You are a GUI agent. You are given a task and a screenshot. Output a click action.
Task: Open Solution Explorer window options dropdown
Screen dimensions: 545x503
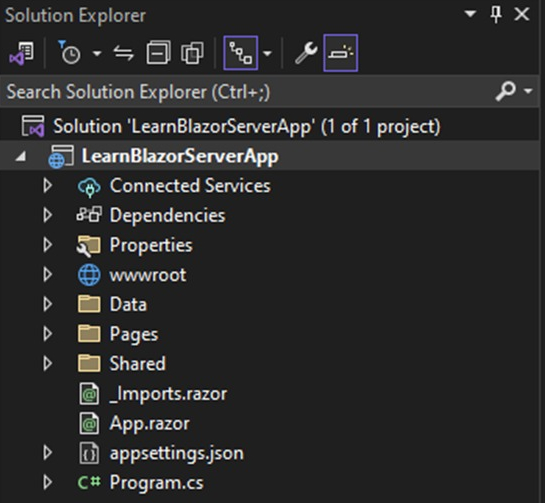[x=470, y=14]
